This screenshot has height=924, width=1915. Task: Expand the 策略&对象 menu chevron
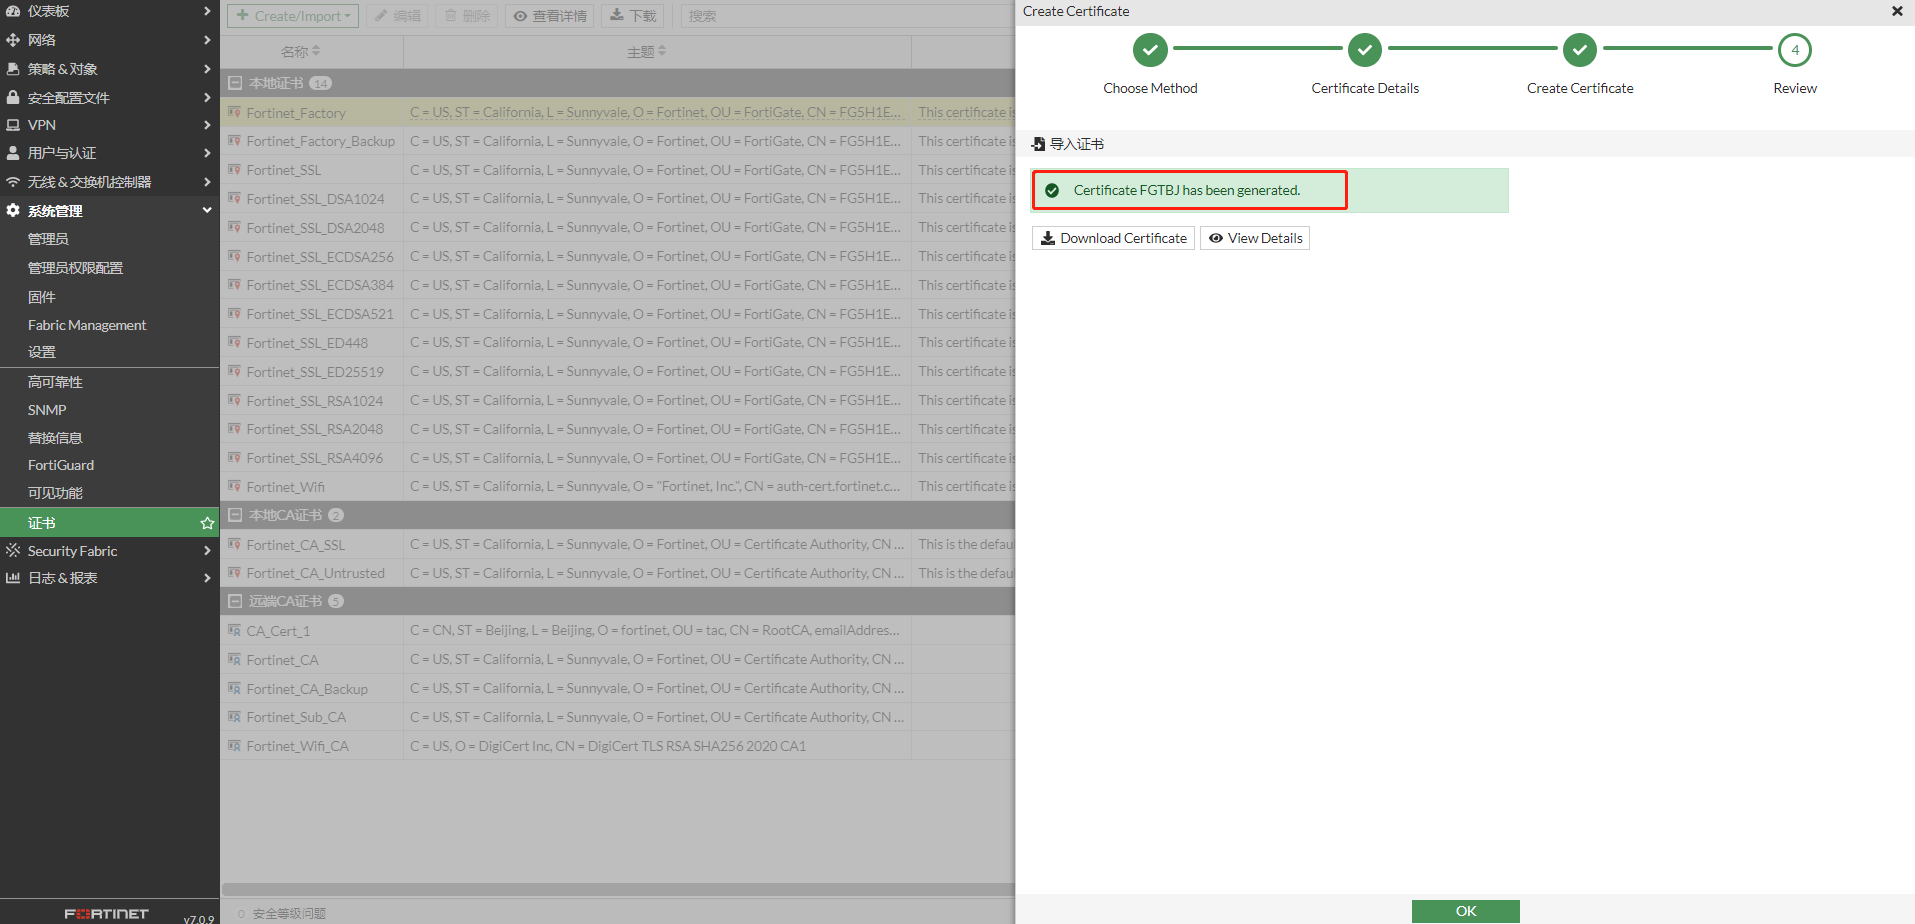pyautogui.click(x=207, y=69)
